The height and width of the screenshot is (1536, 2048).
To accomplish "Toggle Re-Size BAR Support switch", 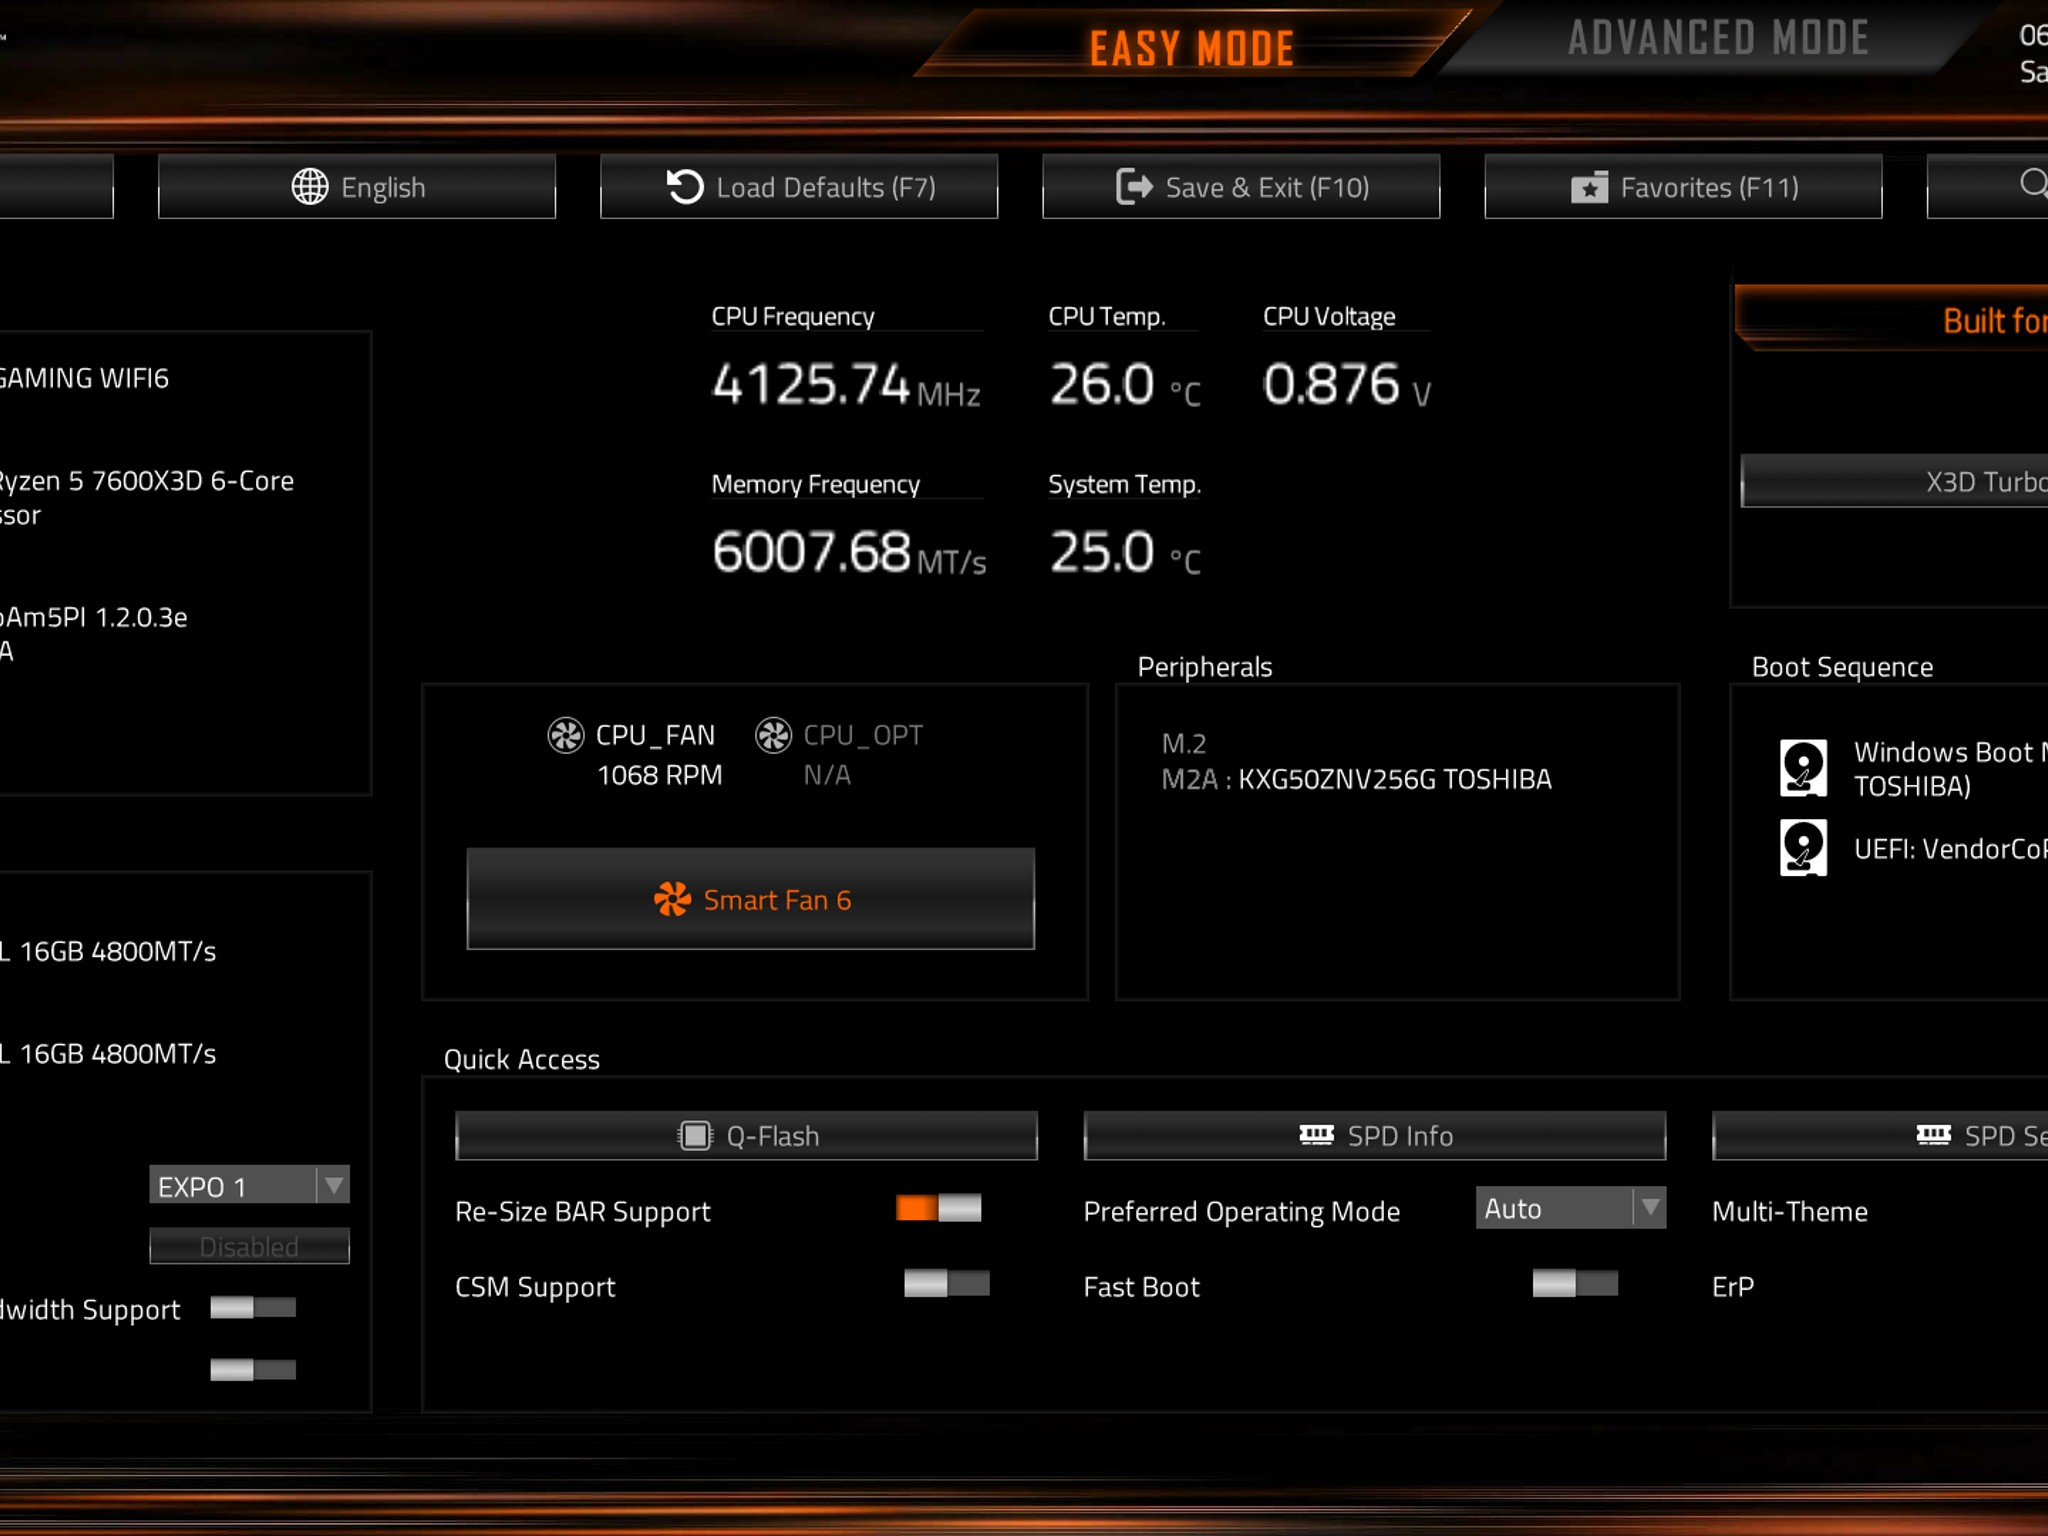I will (938, 1208).
